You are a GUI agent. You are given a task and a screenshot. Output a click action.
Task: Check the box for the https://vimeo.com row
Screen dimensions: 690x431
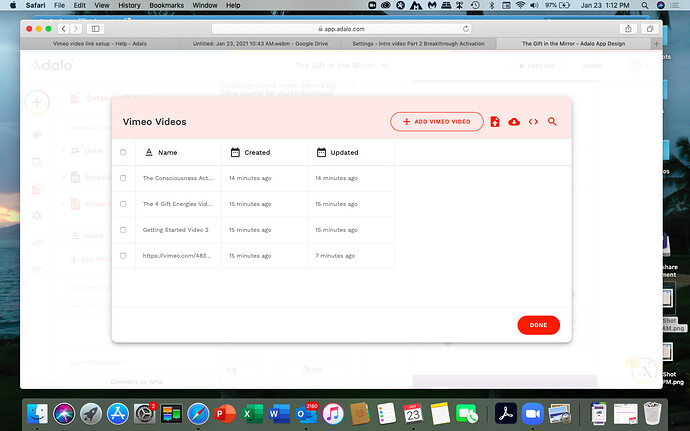[123, 256]
